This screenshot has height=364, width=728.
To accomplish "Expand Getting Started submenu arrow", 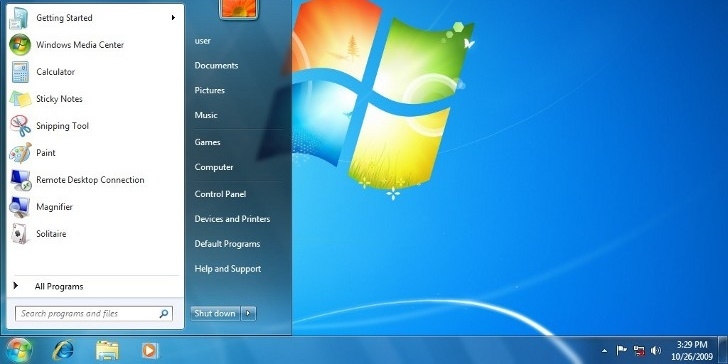I will (x=173, y=18).
